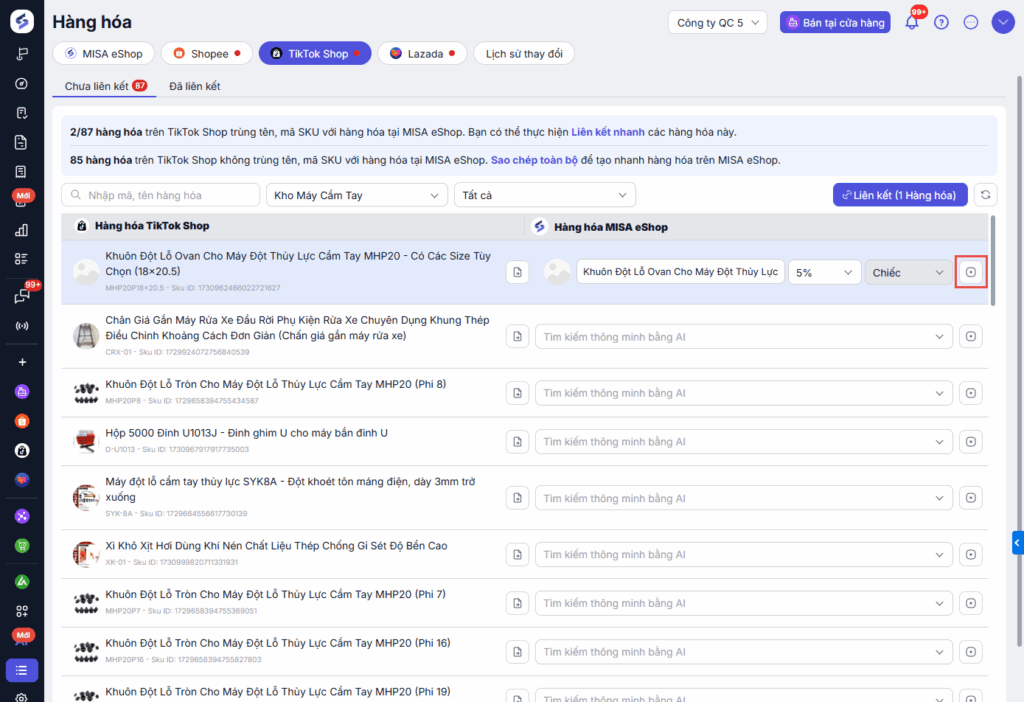
Task: Click the circle action icon for Máy đột lỗ SYK8A row
Action: coord(971,498)
